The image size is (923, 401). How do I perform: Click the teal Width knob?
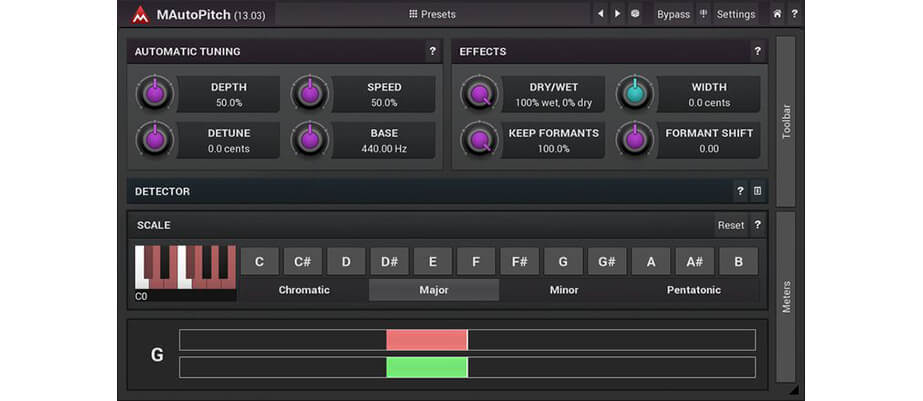coord(635,94)
